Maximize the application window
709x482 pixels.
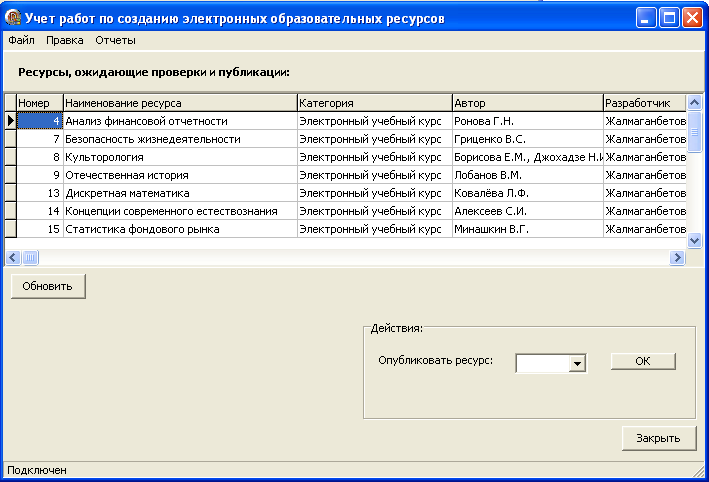click(668, 18)
